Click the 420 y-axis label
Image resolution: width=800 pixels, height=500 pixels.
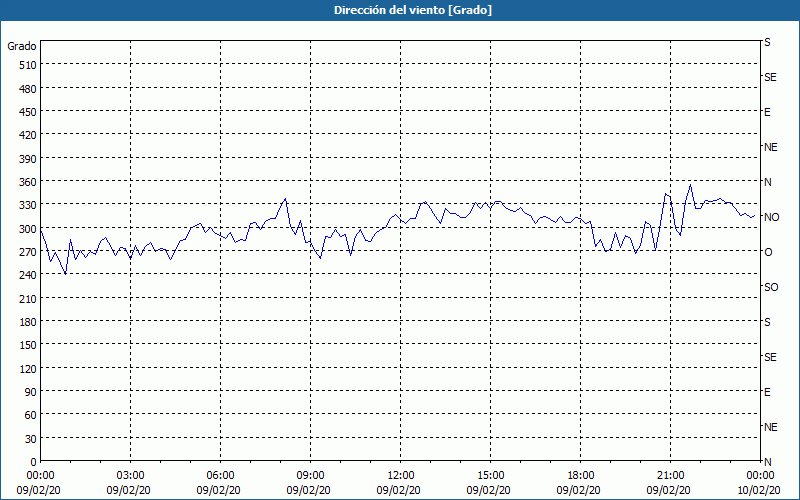(x=27, y=136)
